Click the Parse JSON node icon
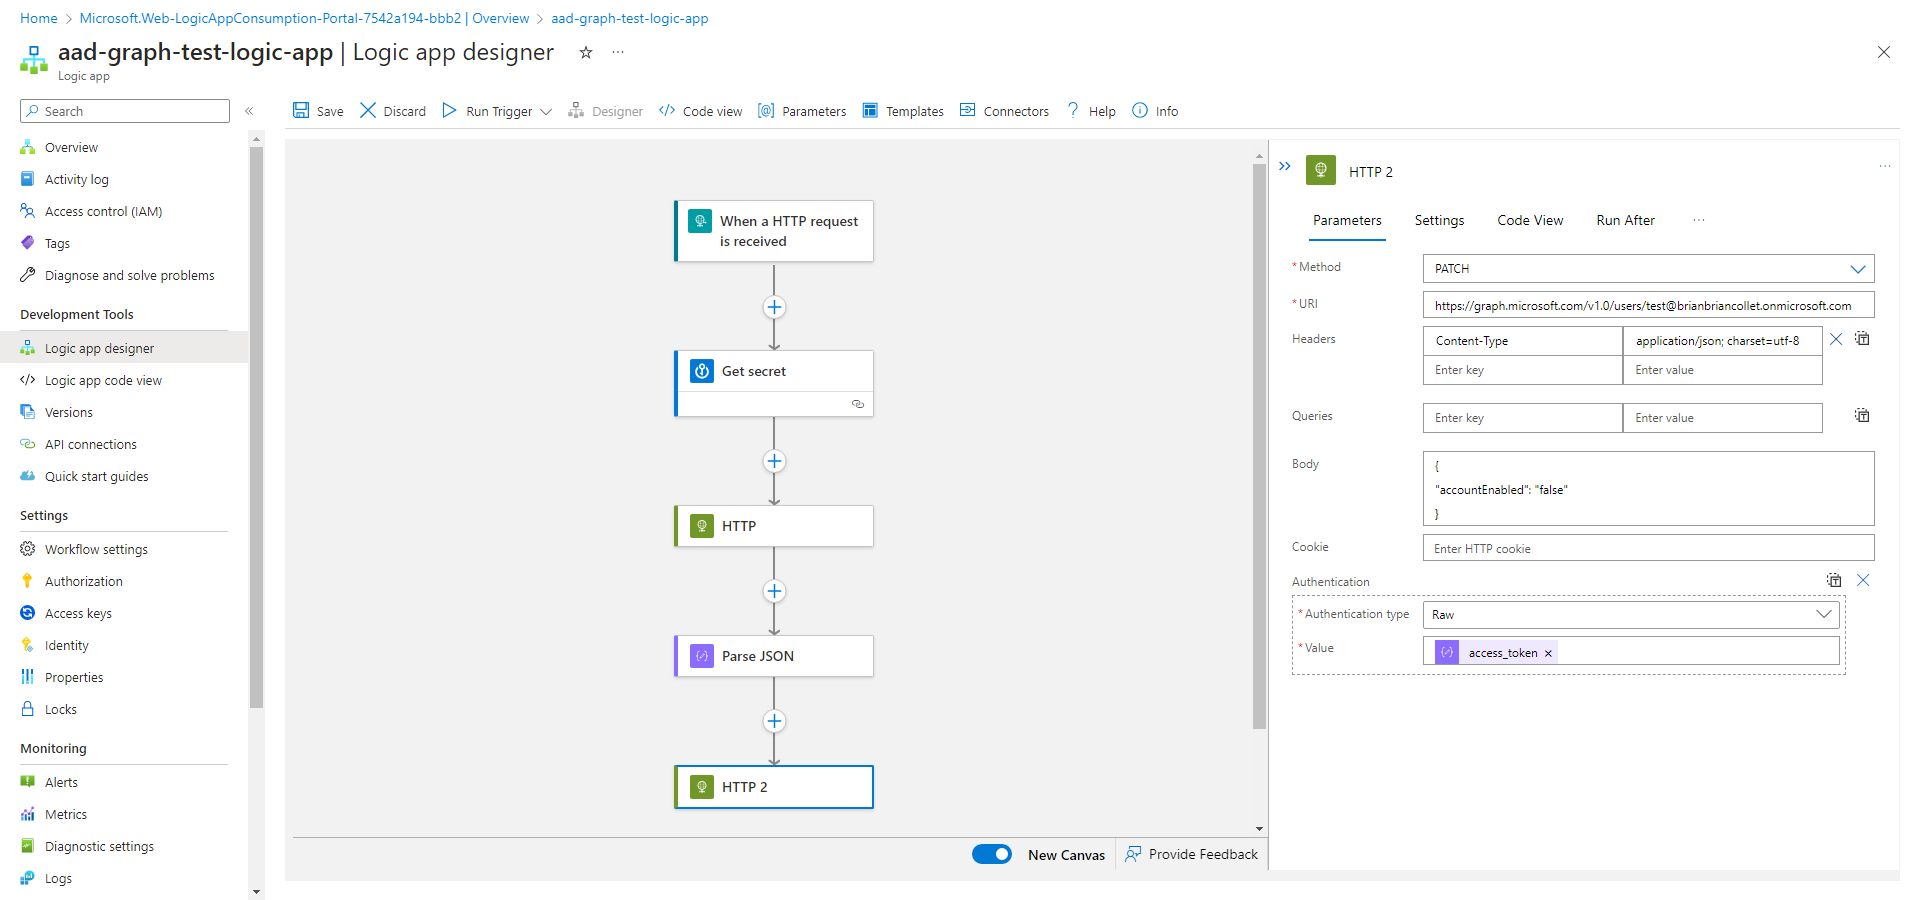1920x900 pixels. click(x=702, y=656)
